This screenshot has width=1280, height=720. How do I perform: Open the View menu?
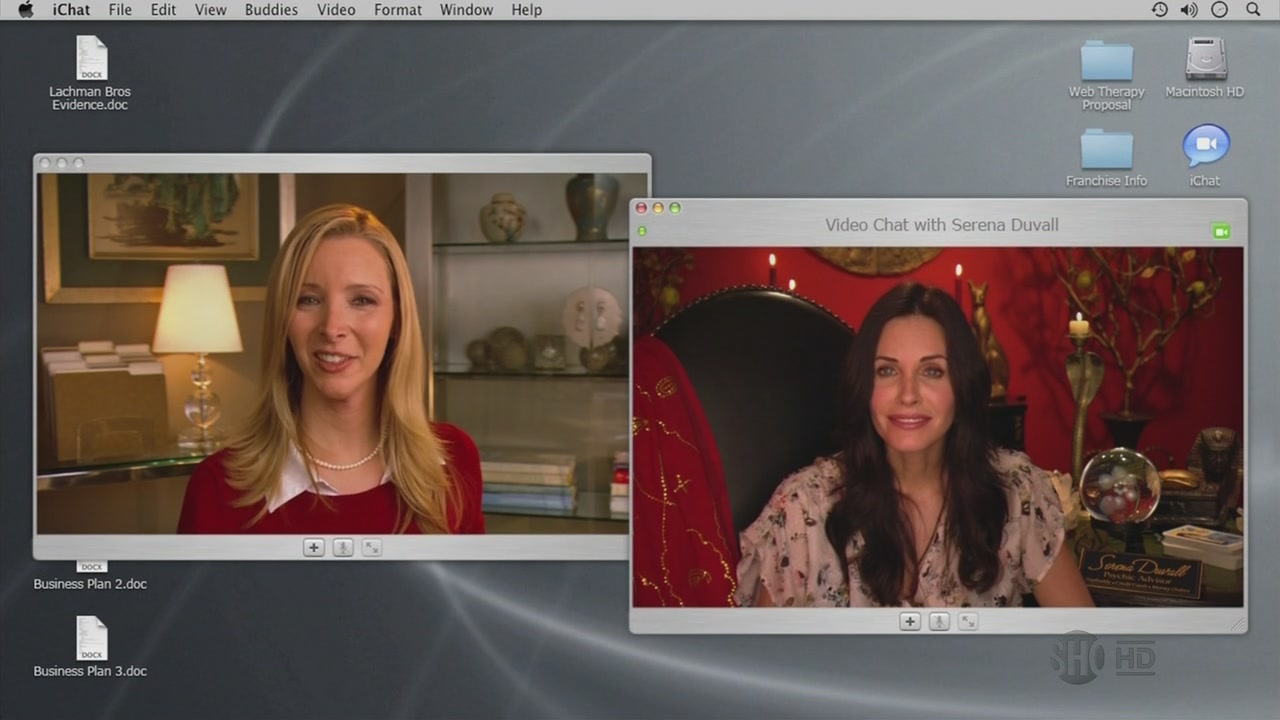pos(210,10)
